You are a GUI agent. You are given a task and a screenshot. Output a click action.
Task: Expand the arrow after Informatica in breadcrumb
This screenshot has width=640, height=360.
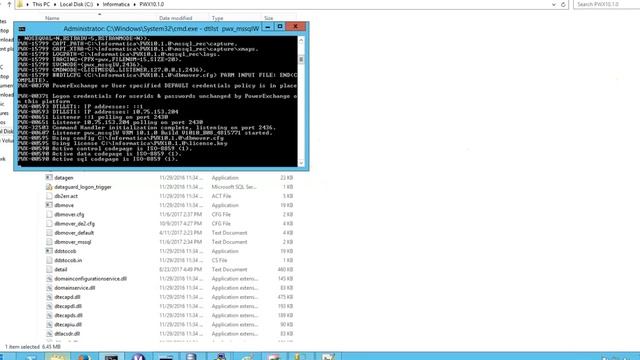coord(135,4)
